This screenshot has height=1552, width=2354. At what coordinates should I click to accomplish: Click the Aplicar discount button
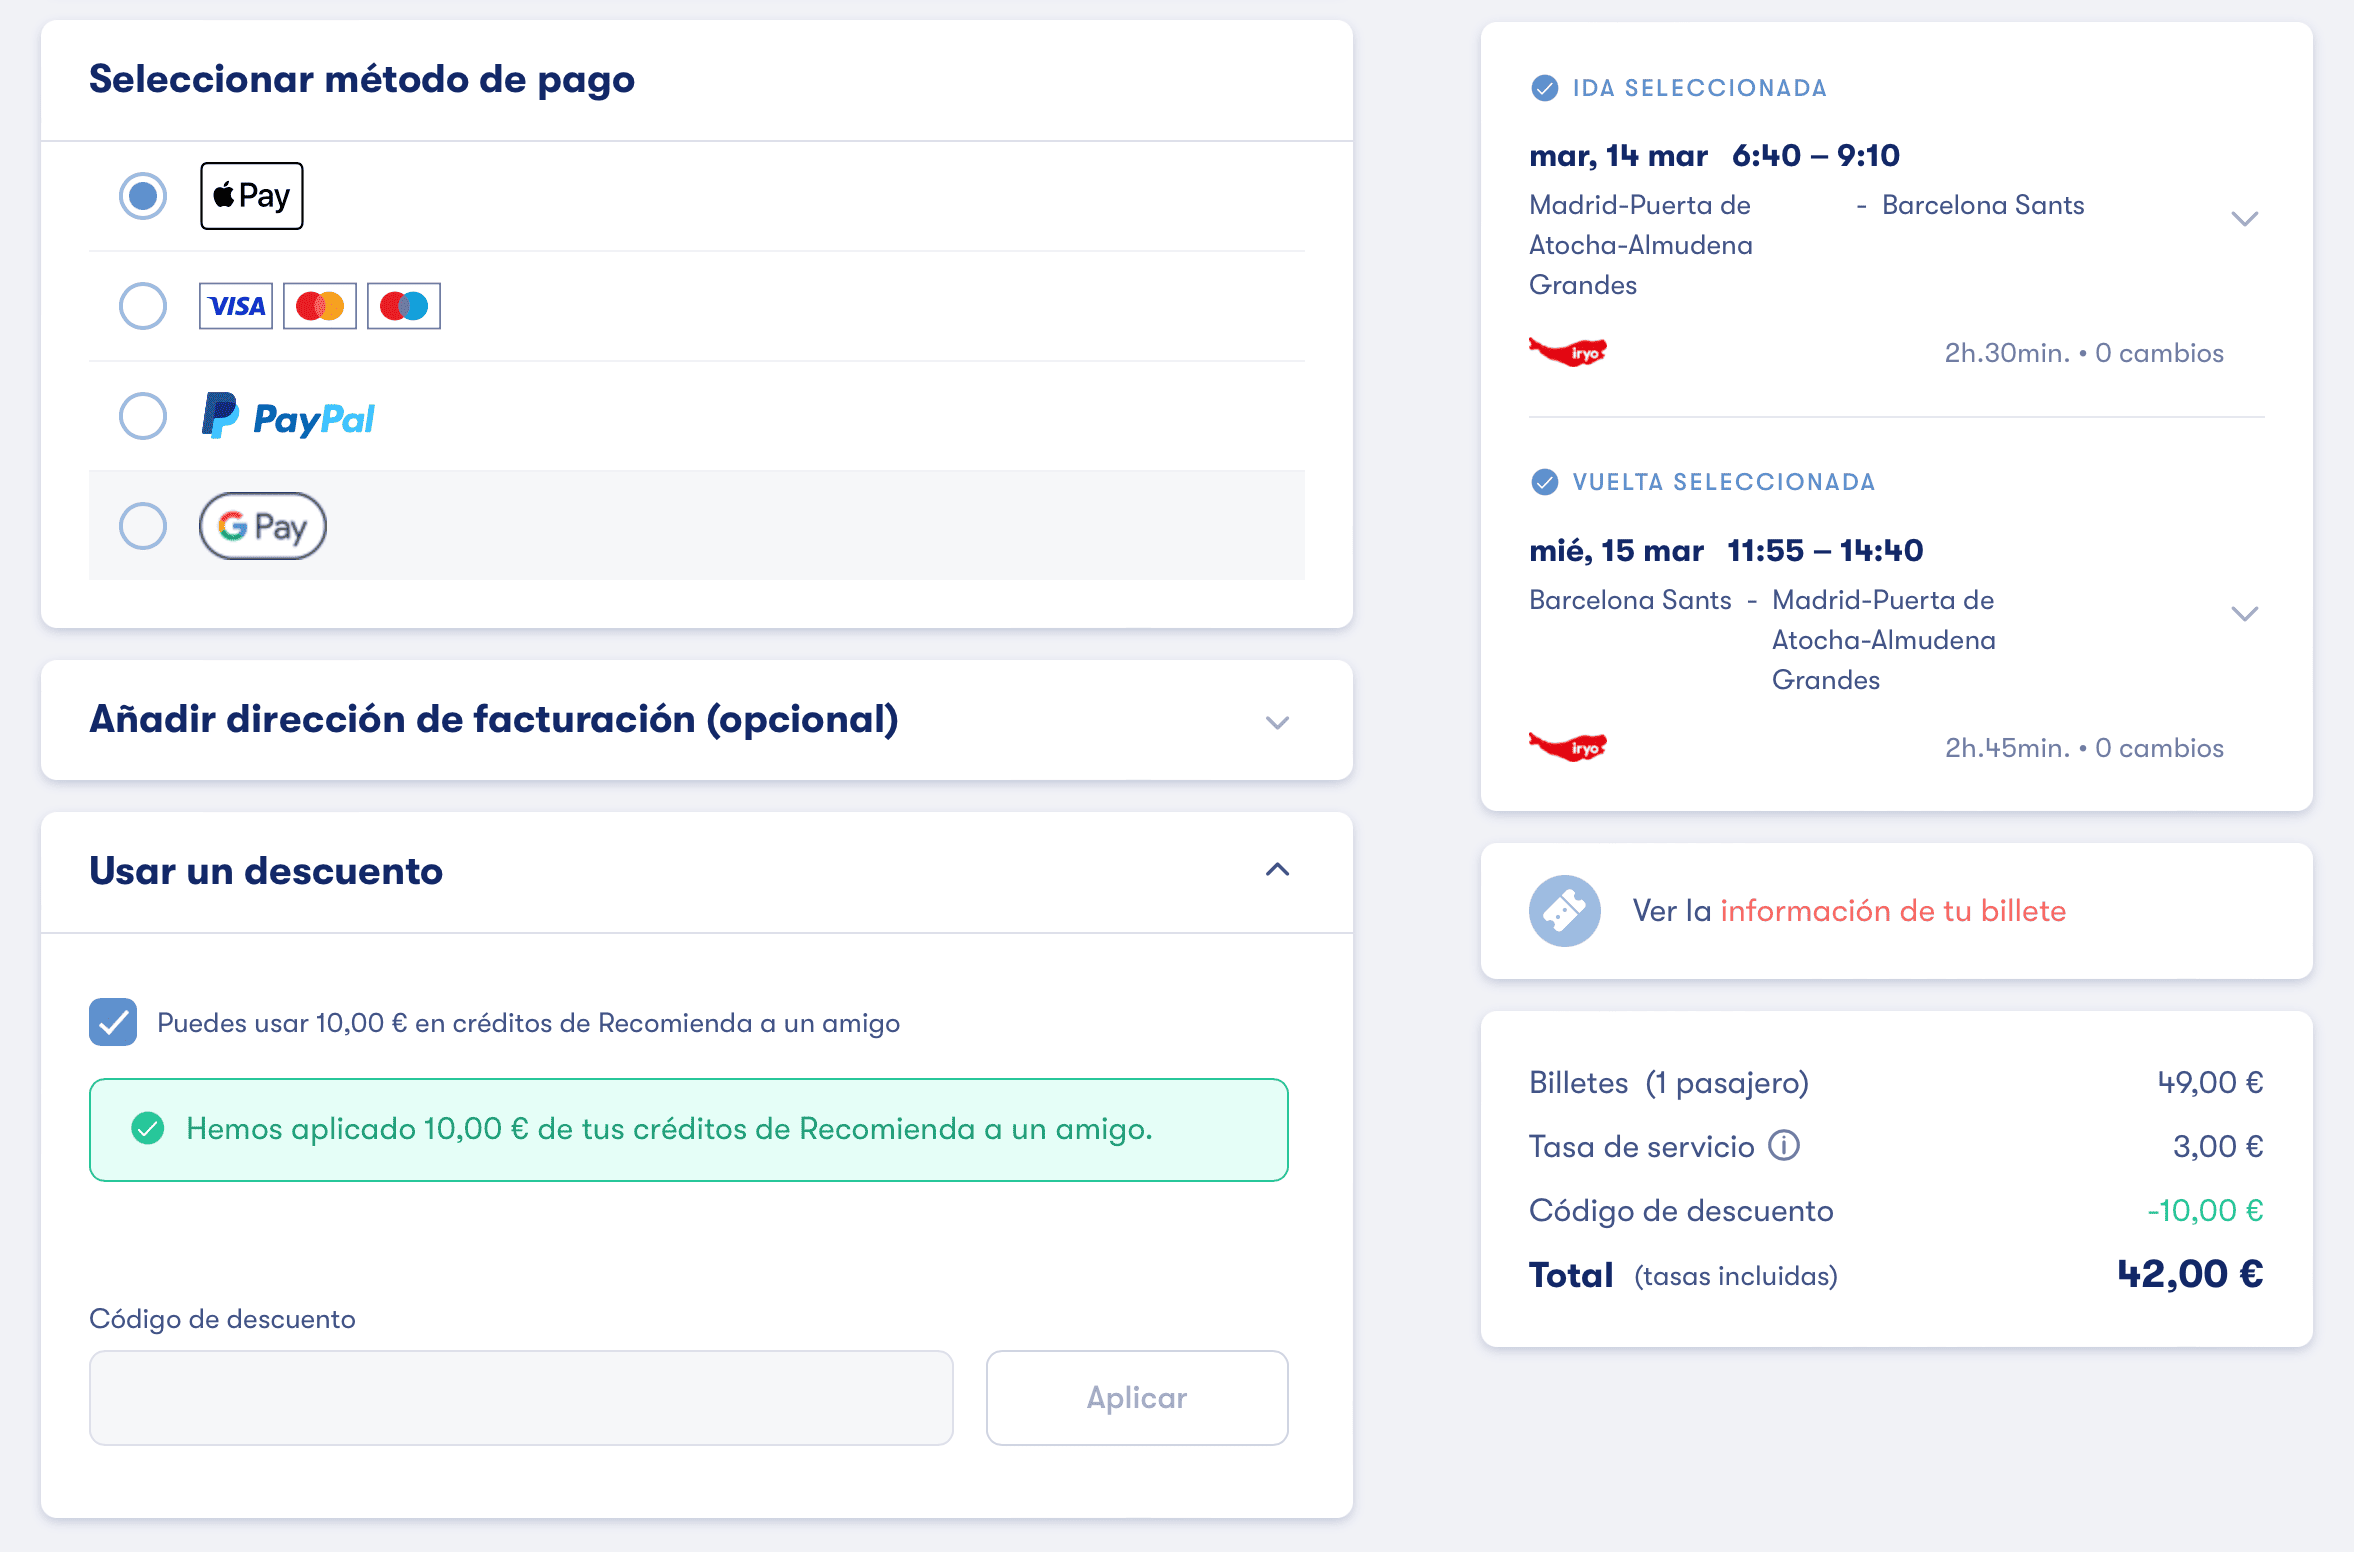click(x=1137, y=1398)
